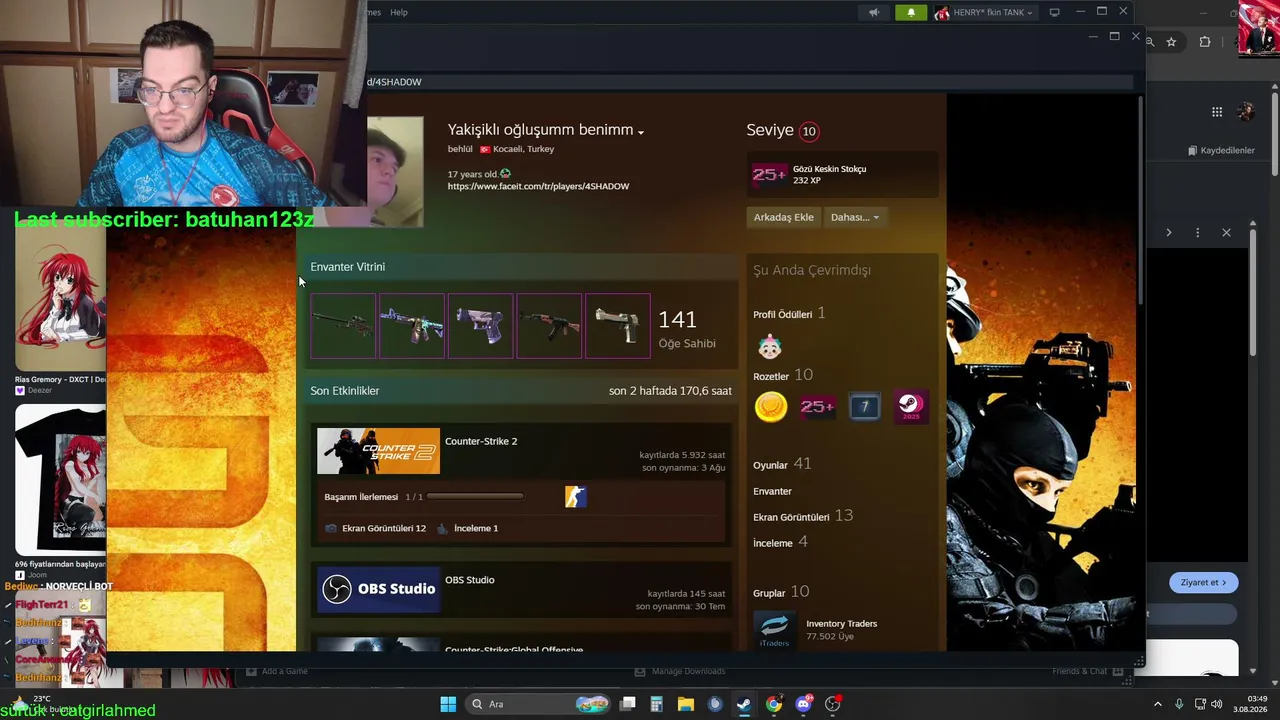Click the taskbar microphone icon
1280x720 pixels.
[x=1179, y=704]
